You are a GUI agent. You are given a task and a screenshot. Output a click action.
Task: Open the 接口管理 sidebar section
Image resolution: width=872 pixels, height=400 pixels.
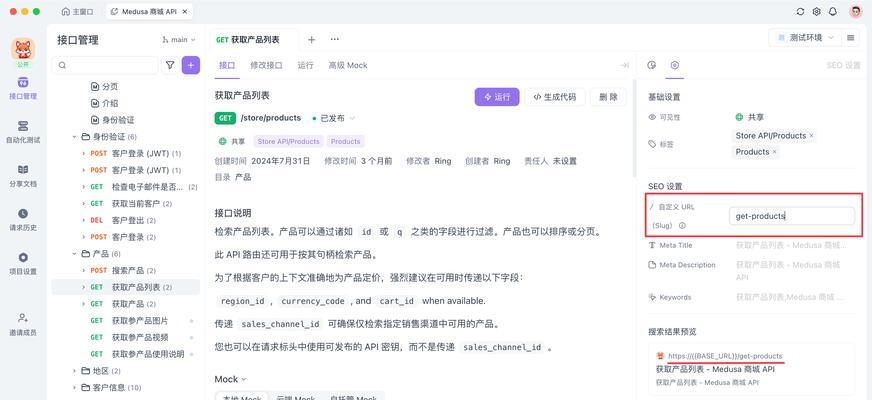point(23,88)
